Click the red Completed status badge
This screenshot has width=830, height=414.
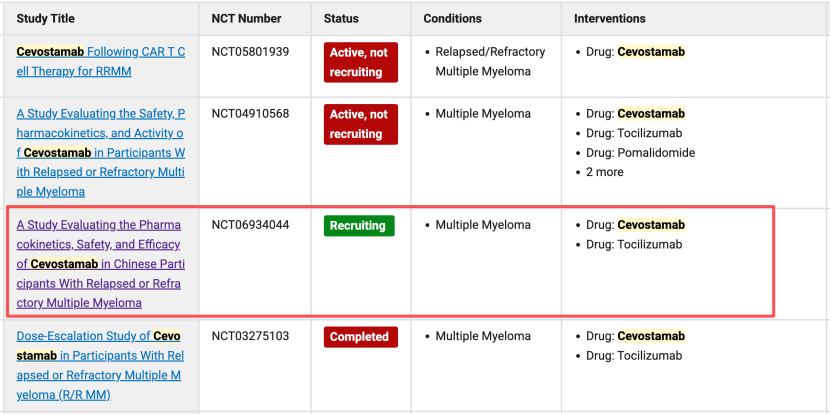(360, 337)
